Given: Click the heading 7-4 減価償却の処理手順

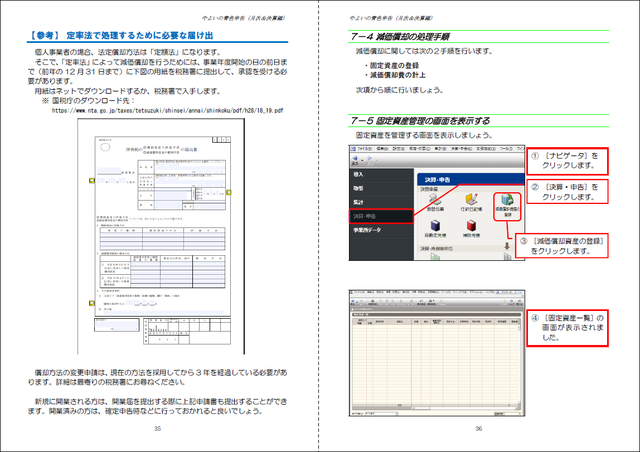Looking at the screenshot, I should tap(400, 37).
